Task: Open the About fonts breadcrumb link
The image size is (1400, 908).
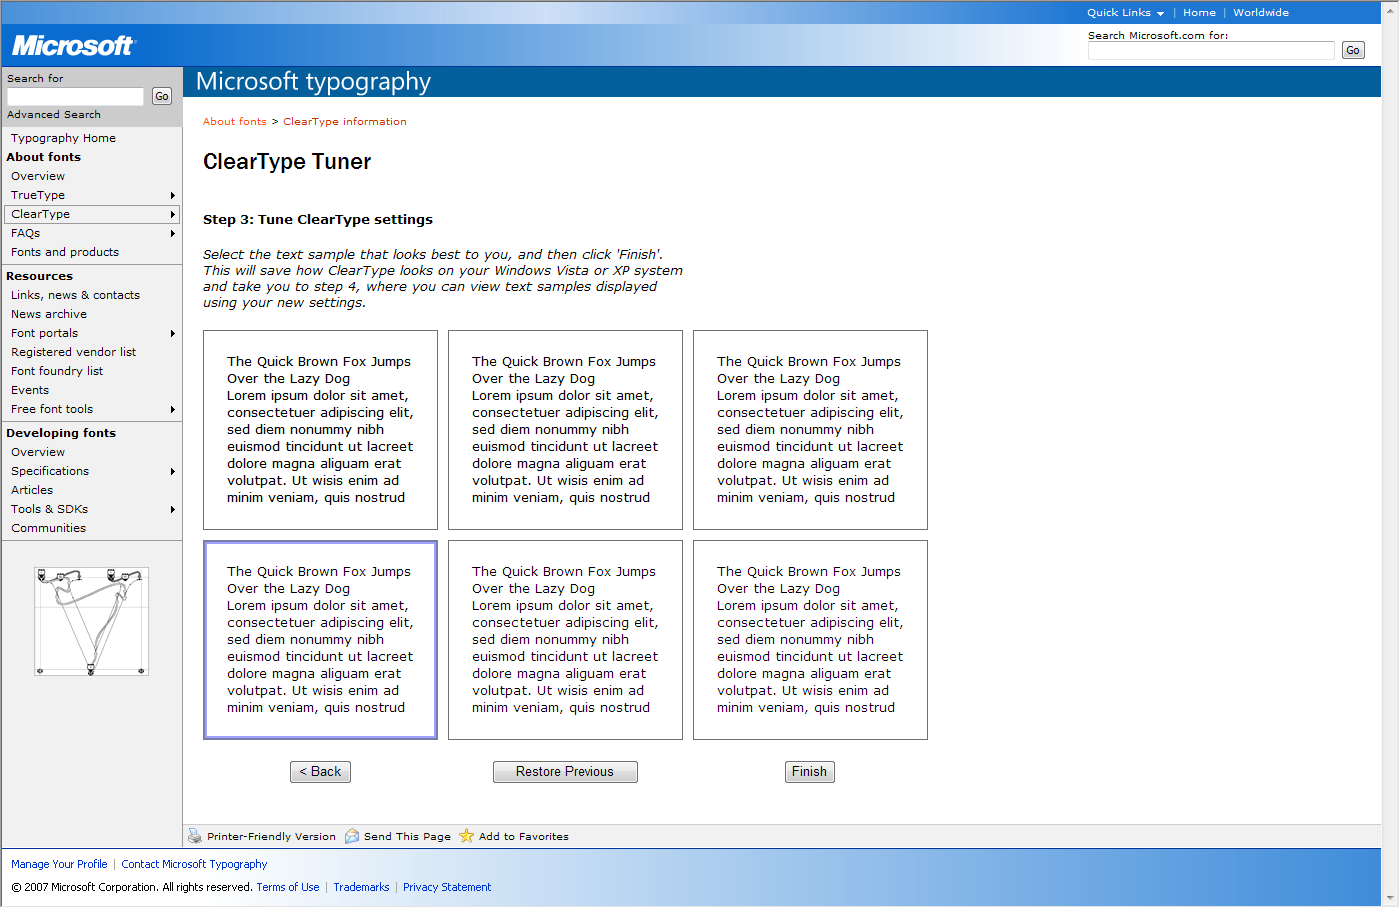Action: [x=234, y=122]
